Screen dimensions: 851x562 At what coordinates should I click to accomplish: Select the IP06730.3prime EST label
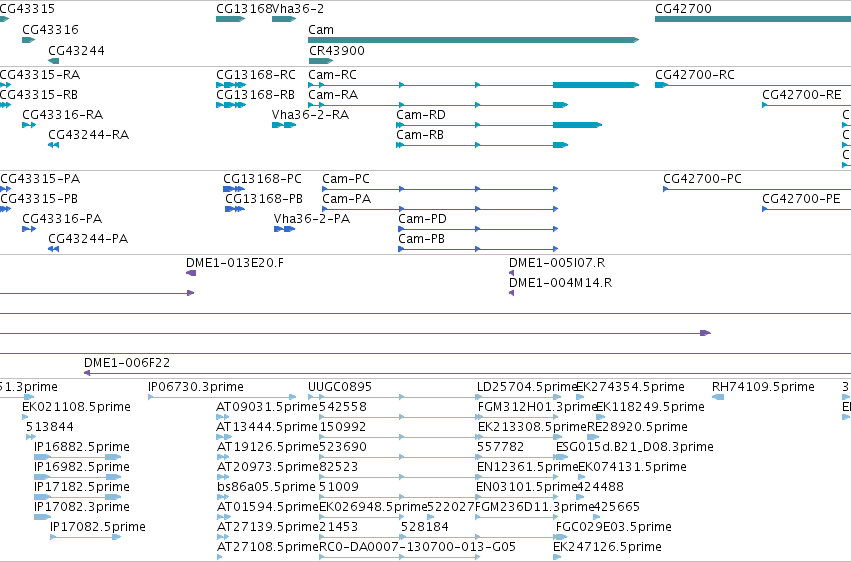click(195, 387)
